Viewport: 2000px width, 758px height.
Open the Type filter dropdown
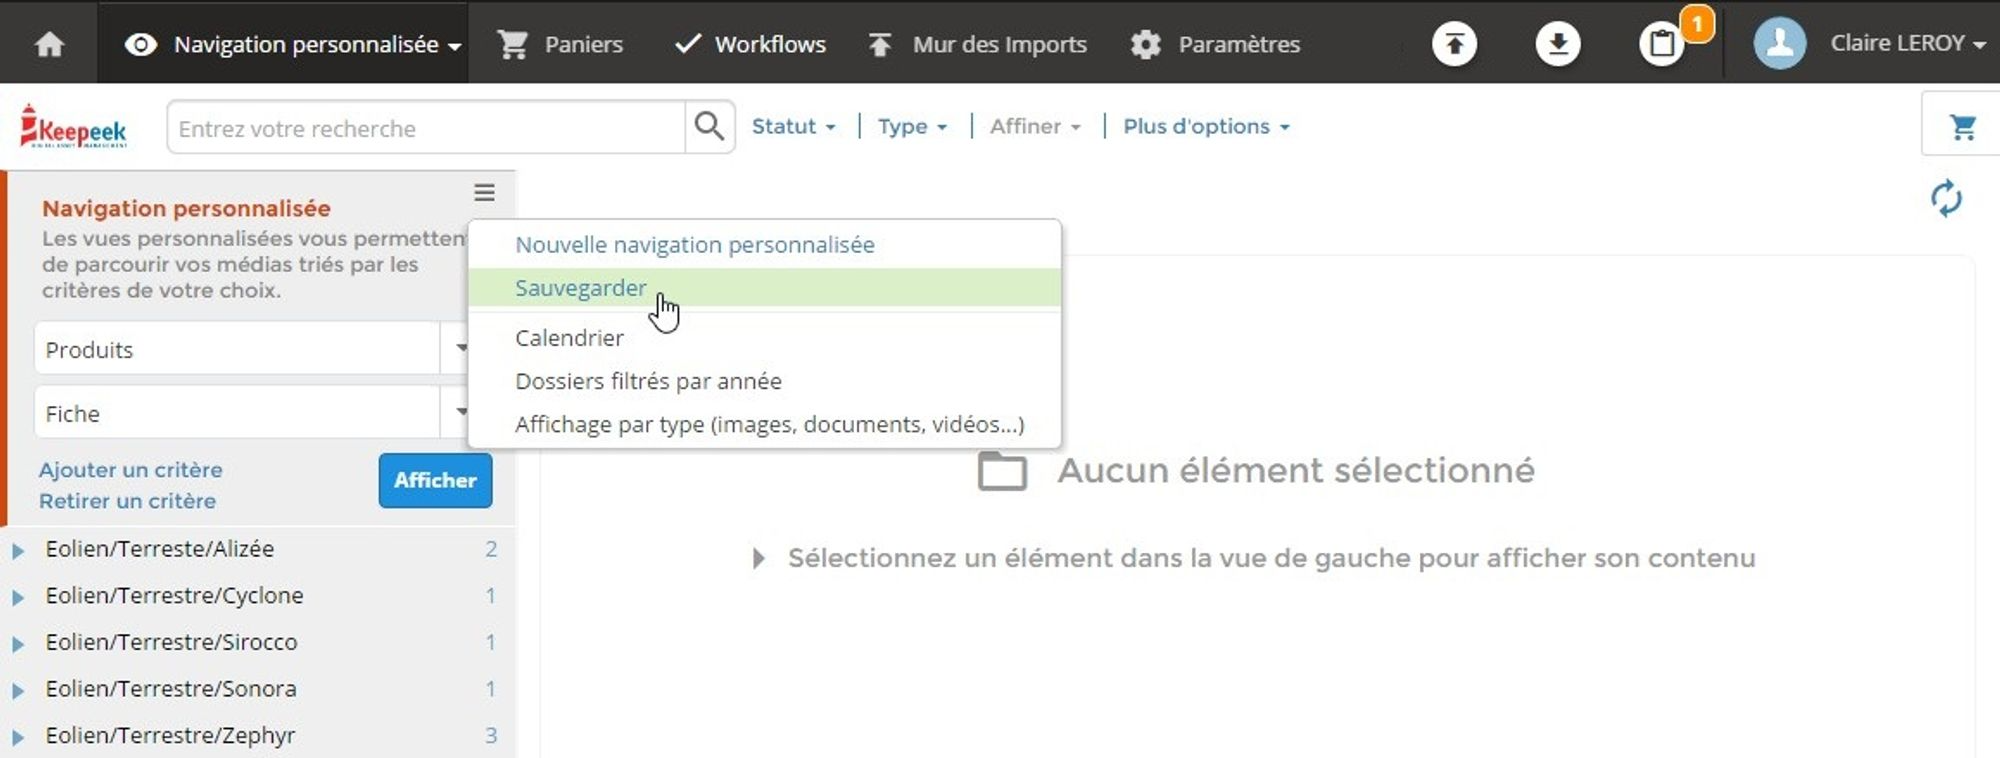pos(911,127)
